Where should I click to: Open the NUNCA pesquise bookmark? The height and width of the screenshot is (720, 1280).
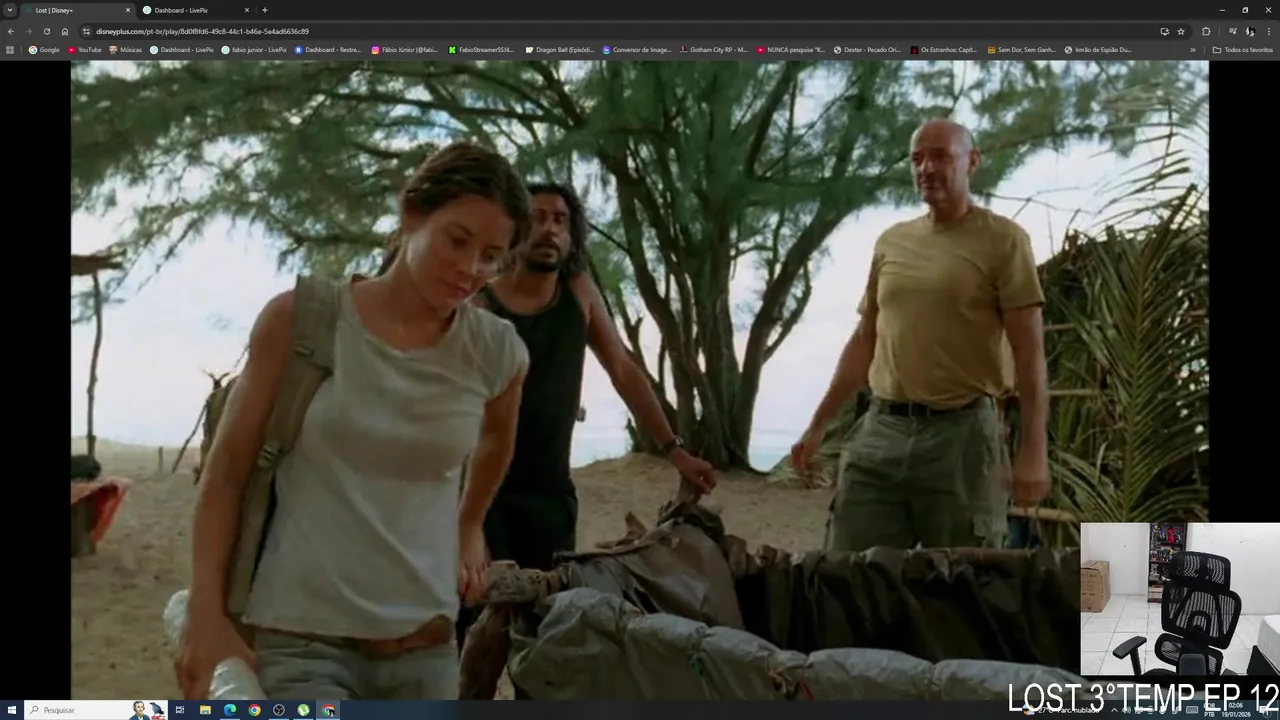(791, 49)
